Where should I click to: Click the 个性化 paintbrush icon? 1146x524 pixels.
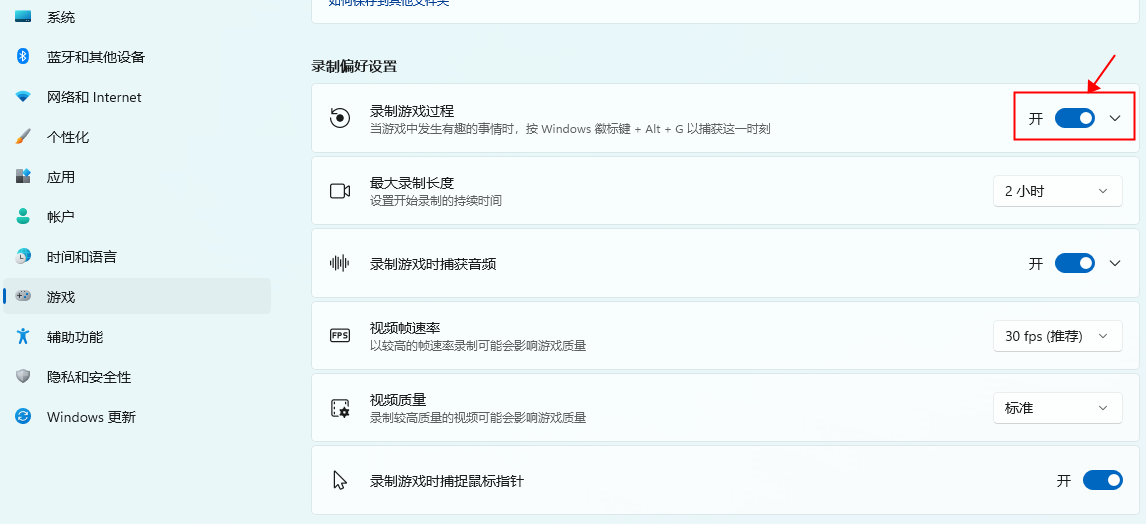(23, 137)
